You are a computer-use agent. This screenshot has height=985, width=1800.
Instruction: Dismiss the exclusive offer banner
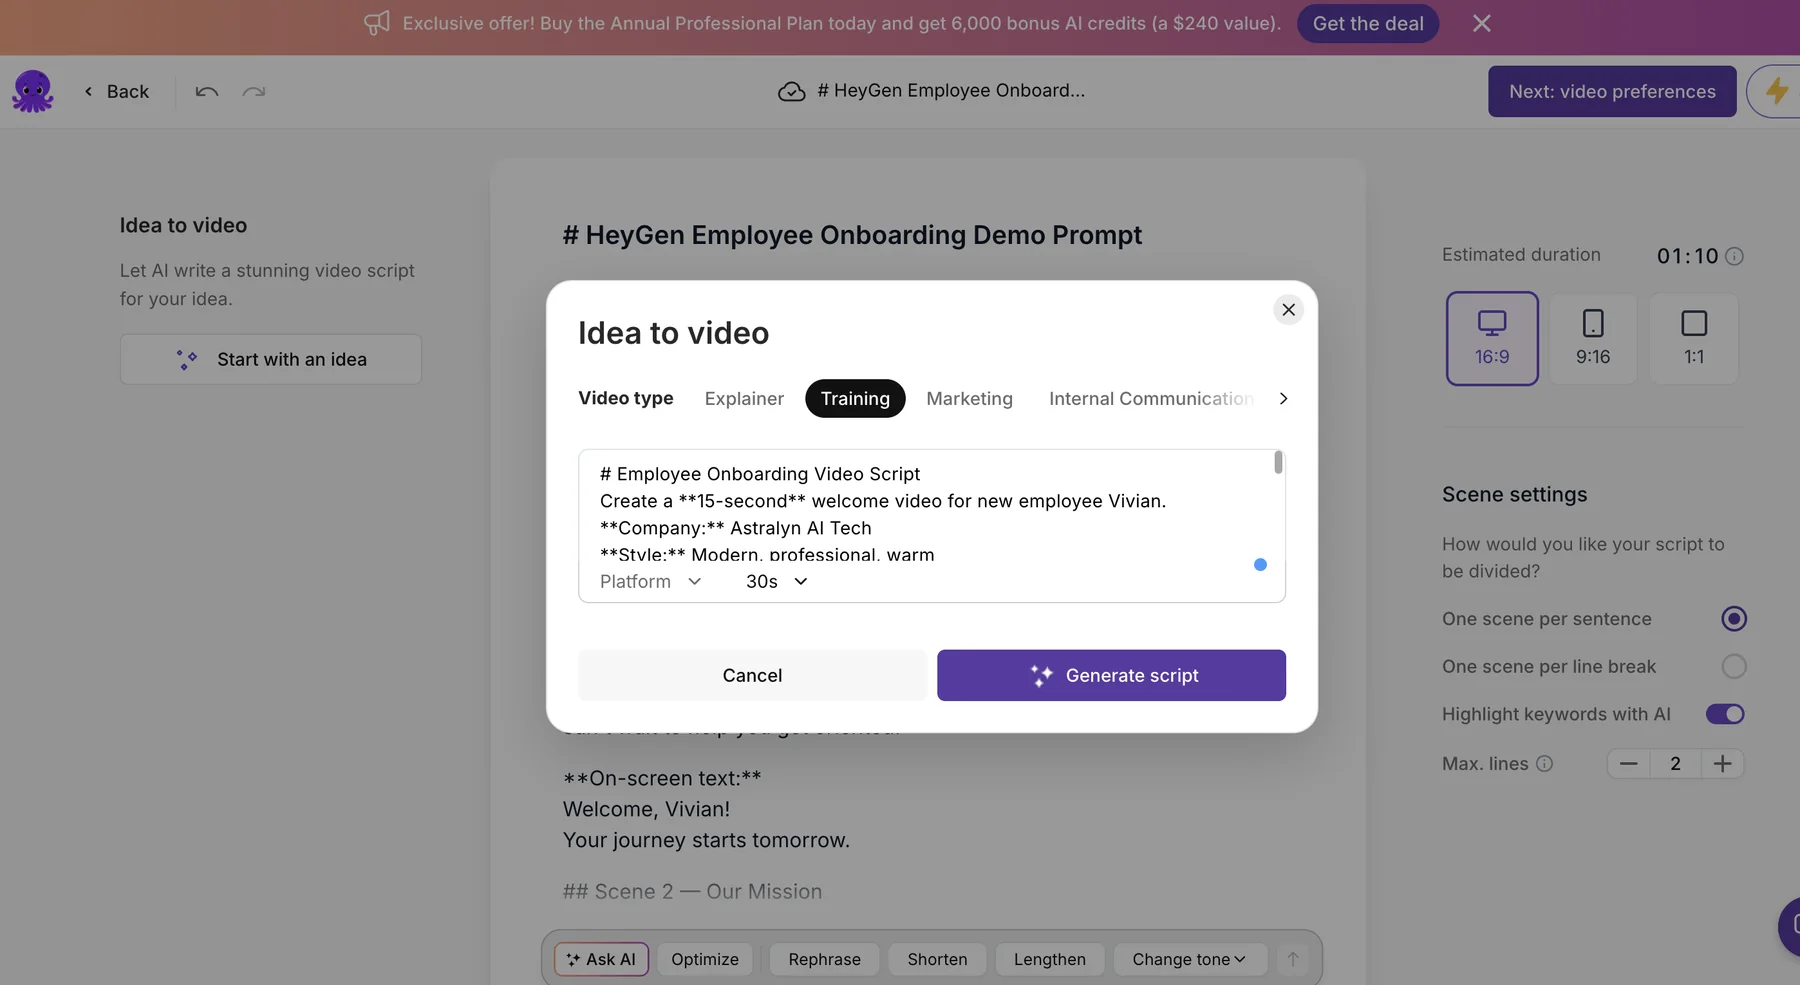point(1482,23)
